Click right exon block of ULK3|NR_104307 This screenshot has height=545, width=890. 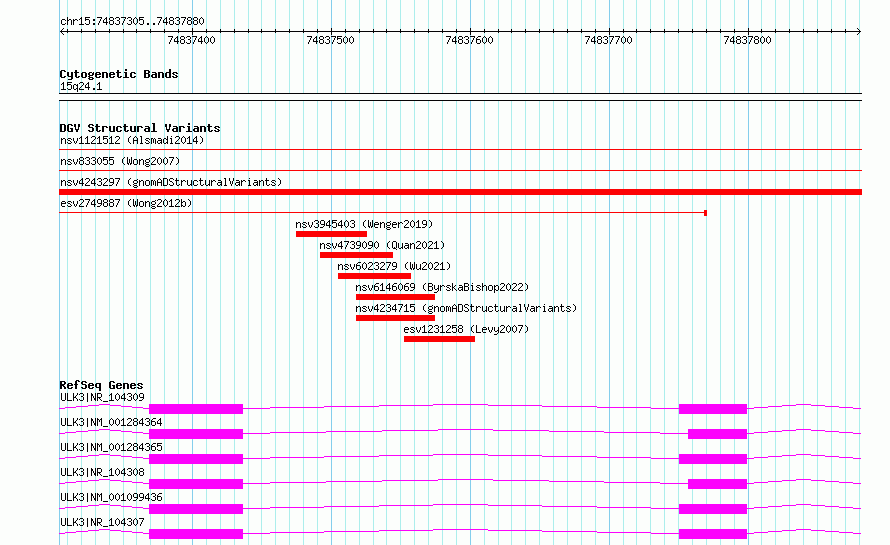pyautogui.click(x=713, y=534)
